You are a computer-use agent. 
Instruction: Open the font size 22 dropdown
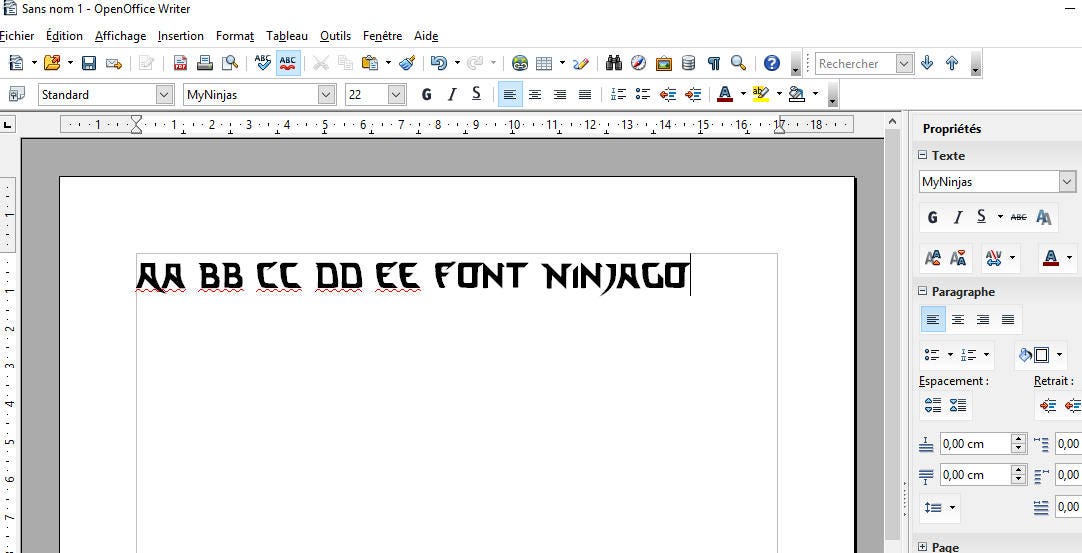pyautogui.click(x=397, y=95)
